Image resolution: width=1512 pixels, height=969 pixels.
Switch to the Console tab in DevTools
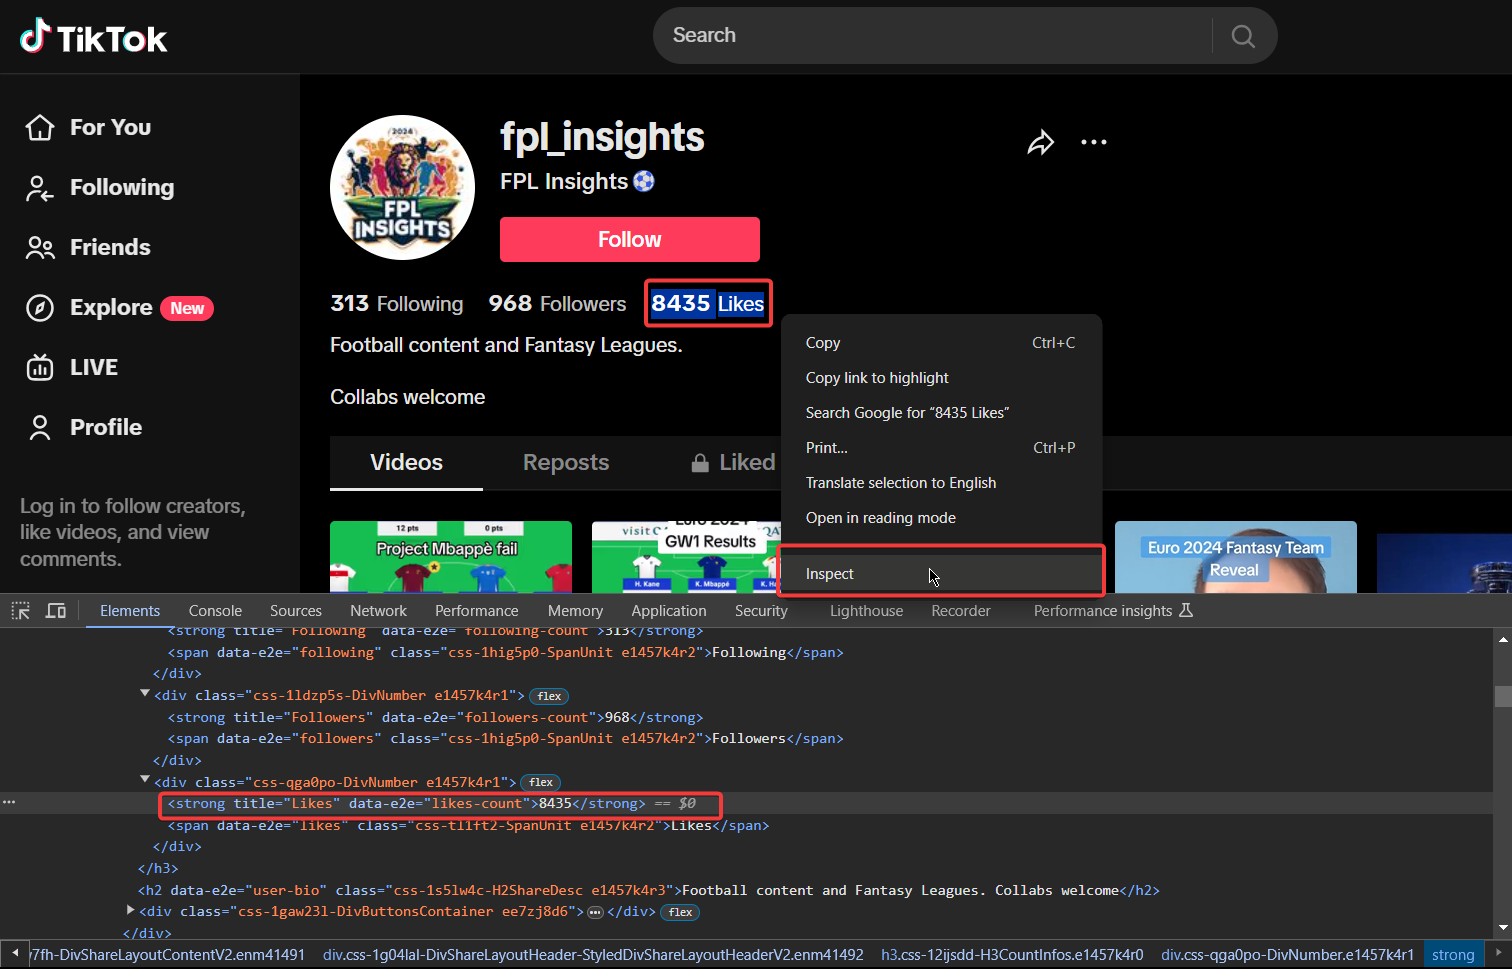pyautogui.click(x=214, y=610)
